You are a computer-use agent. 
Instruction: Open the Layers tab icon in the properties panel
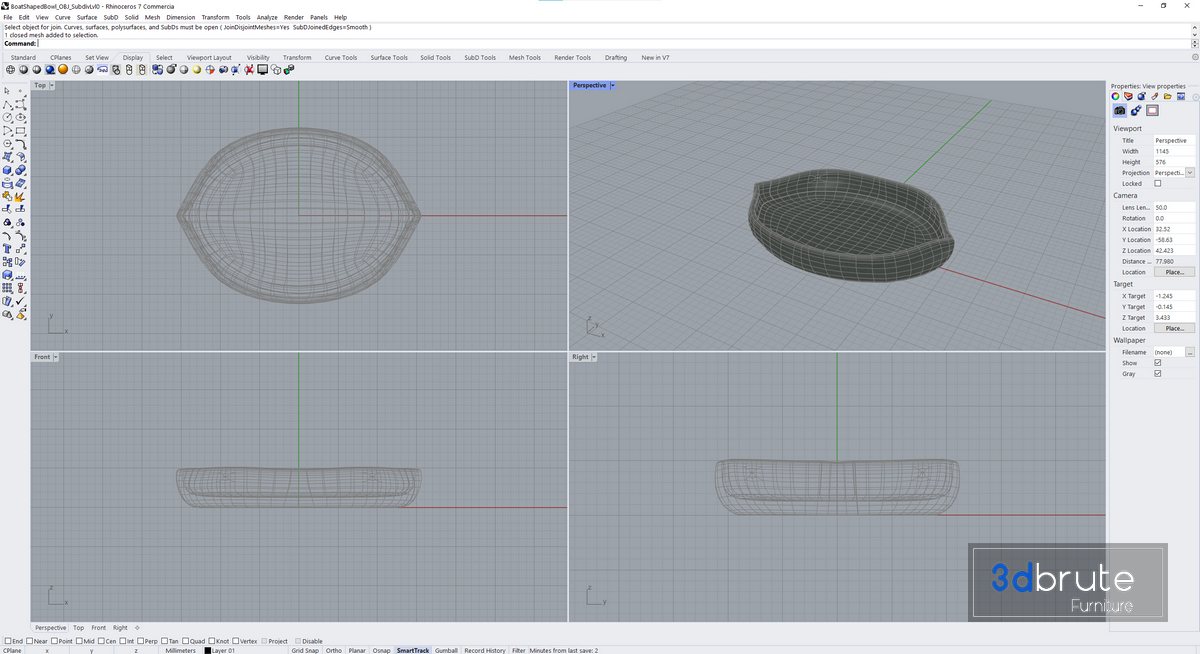[x=1128, y=97]
